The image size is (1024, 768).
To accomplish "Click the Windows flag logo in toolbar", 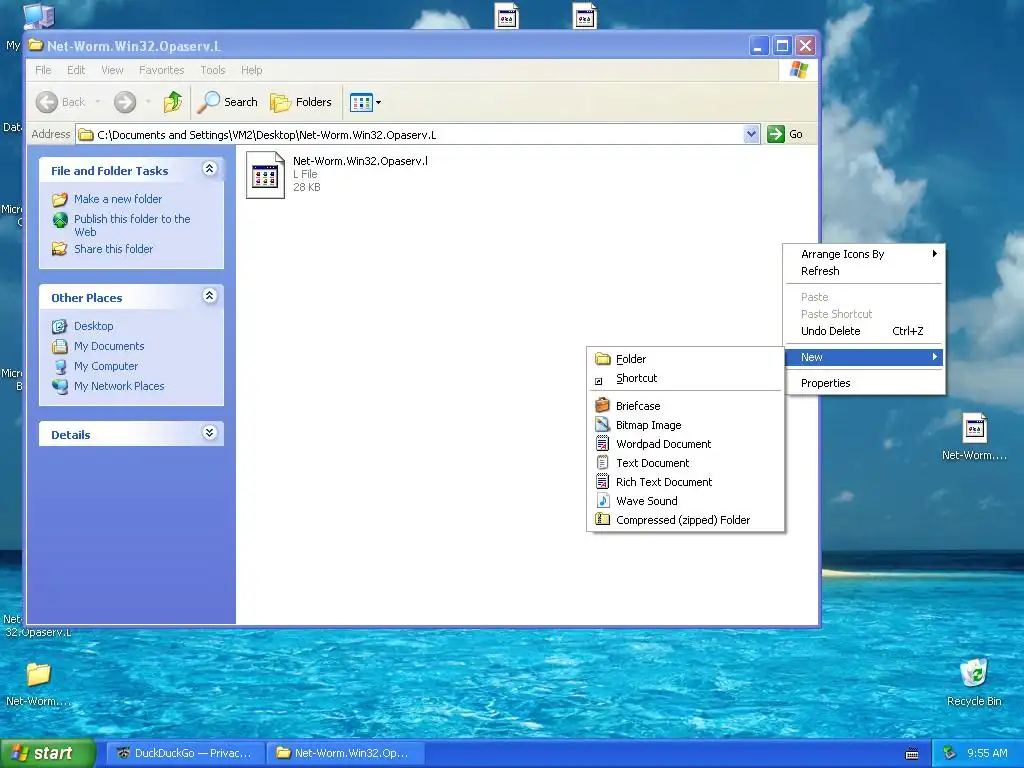I will tap(799, 70).
